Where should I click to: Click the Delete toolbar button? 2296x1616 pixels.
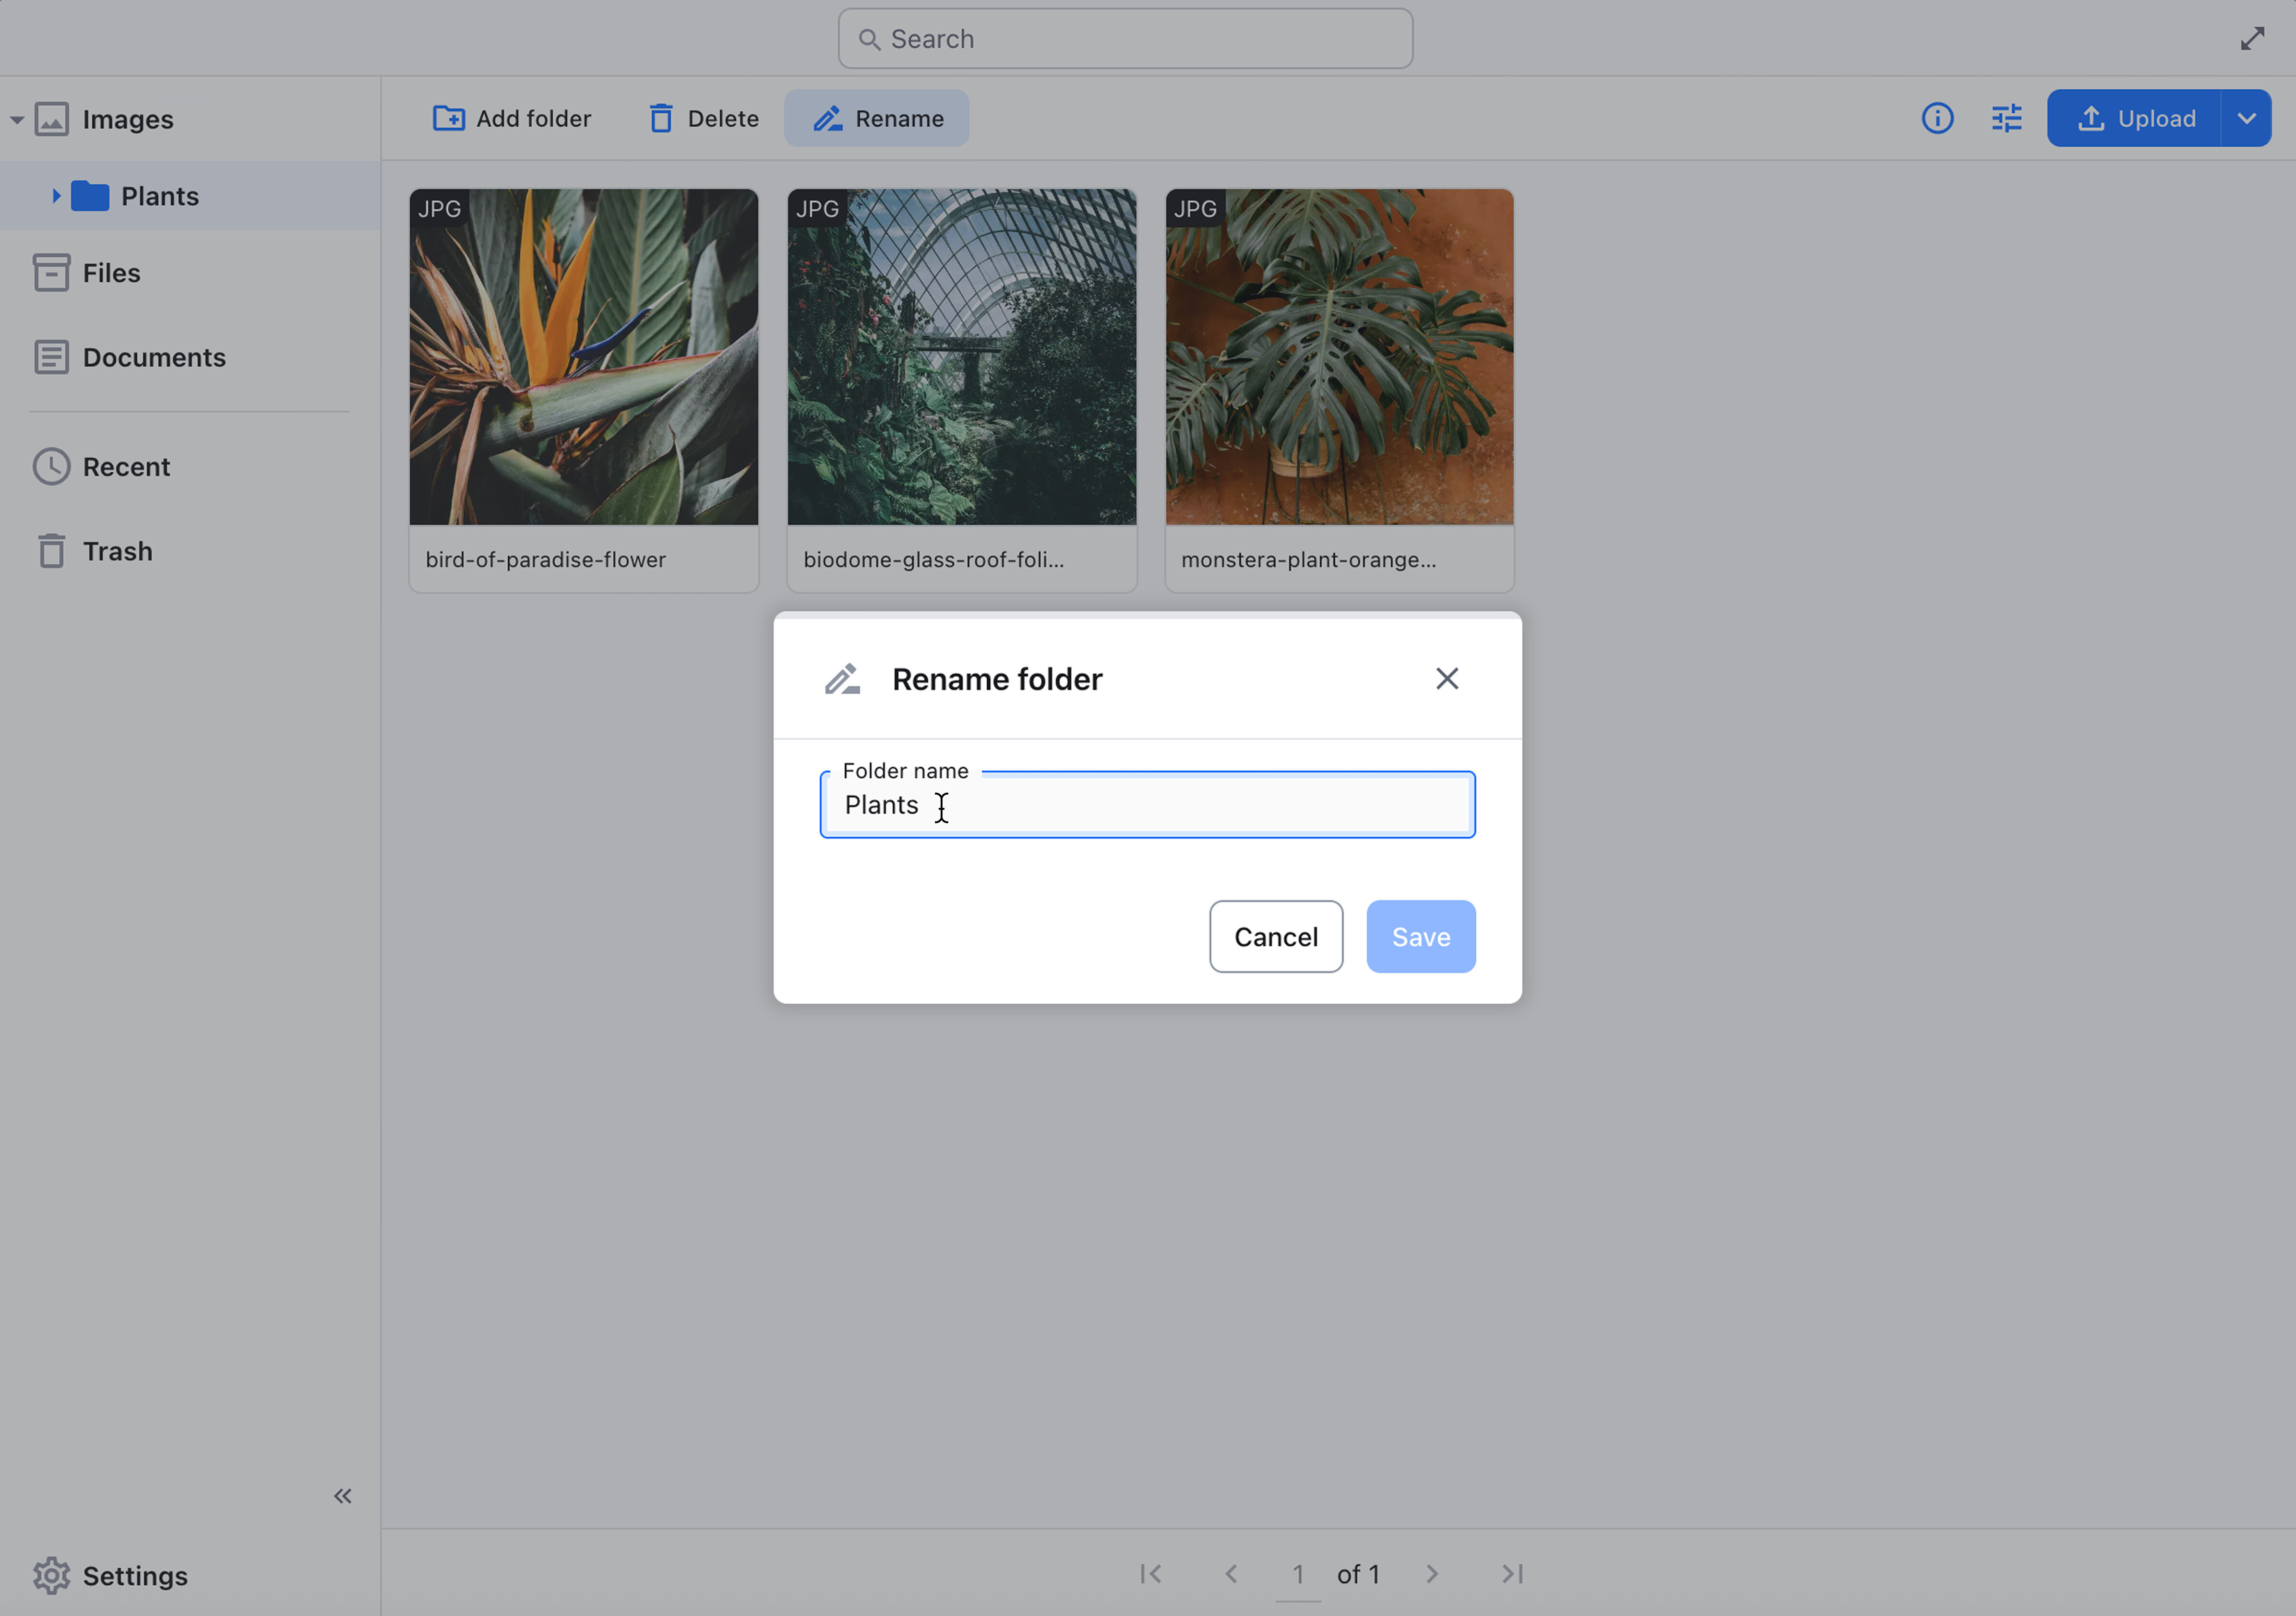(x=704, y=118)
